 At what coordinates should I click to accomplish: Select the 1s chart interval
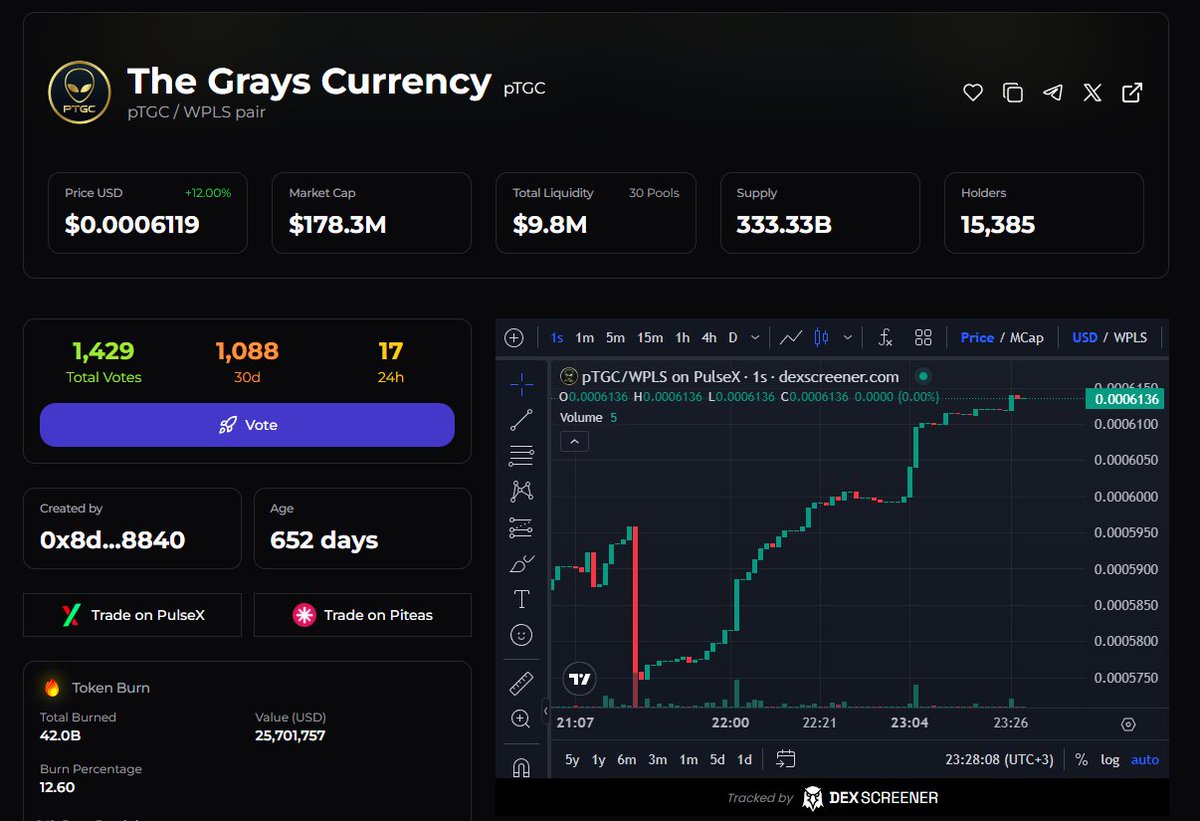click(x=557, y=338)
